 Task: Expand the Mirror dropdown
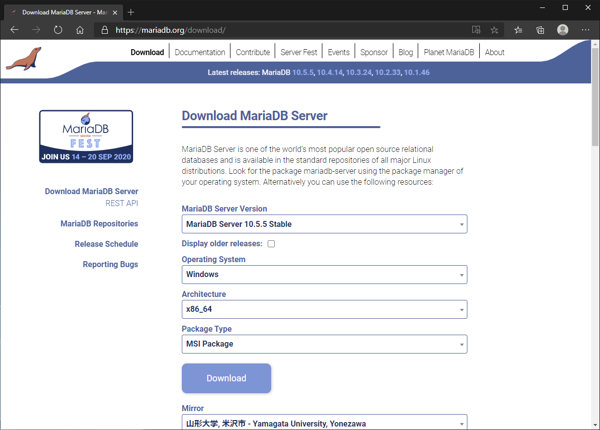click(x=324, y=423)
